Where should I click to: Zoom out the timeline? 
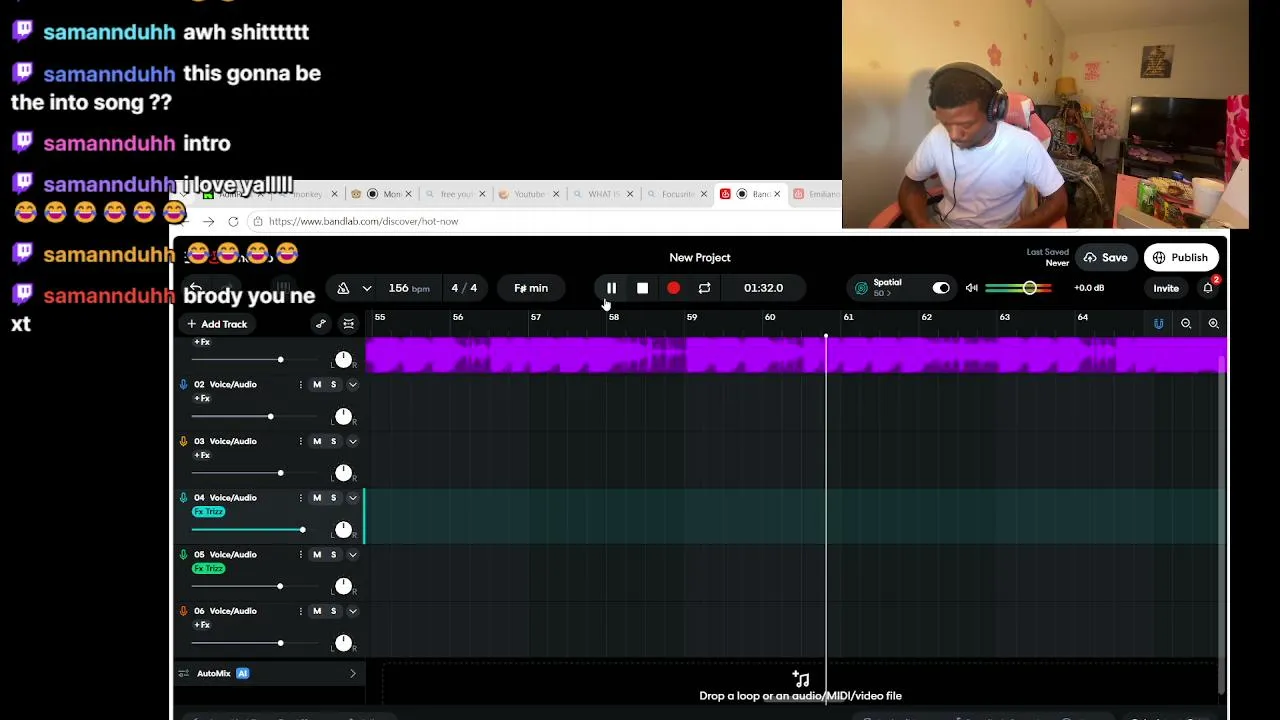click(1186, 324)
